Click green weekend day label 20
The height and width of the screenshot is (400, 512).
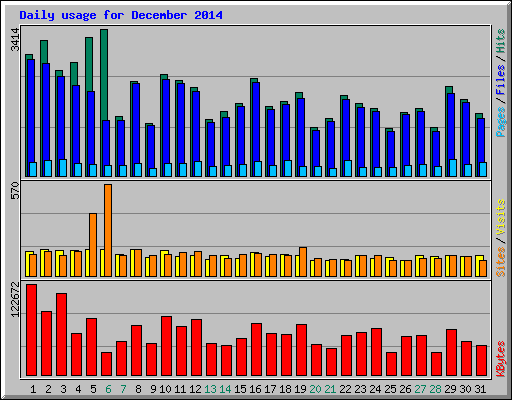[x=315, y=389]
